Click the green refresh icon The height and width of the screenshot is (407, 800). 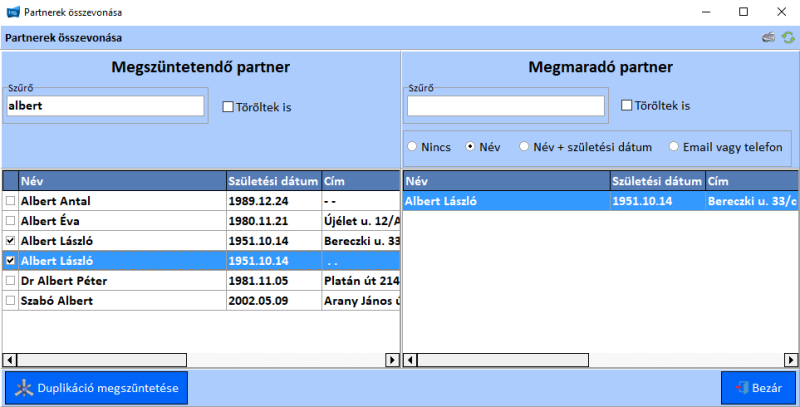tap(789, 37)
